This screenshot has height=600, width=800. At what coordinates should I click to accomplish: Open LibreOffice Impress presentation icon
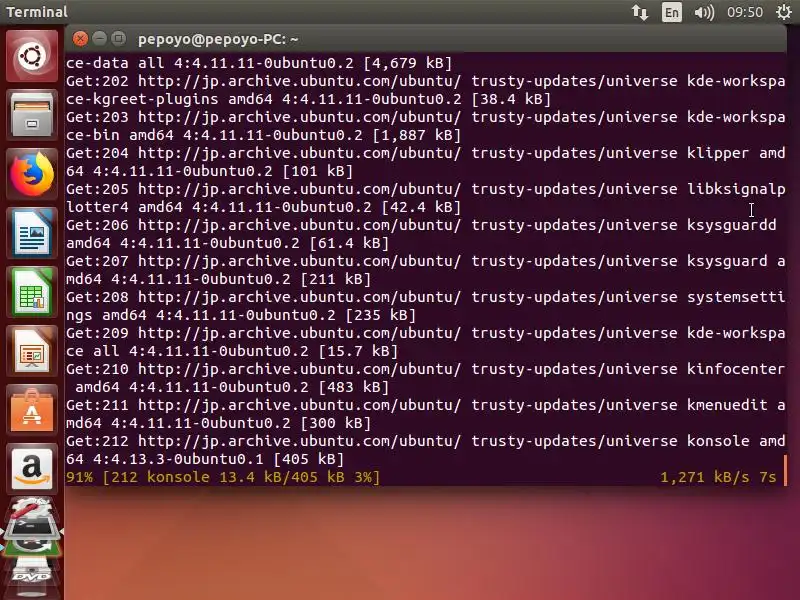pos(32,352)
